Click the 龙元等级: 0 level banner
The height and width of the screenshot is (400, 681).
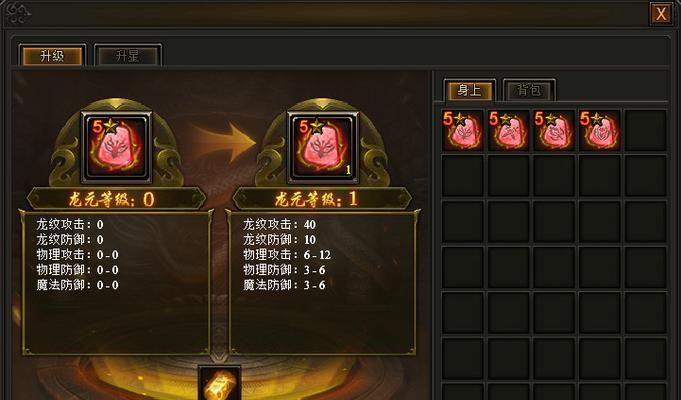116,199
